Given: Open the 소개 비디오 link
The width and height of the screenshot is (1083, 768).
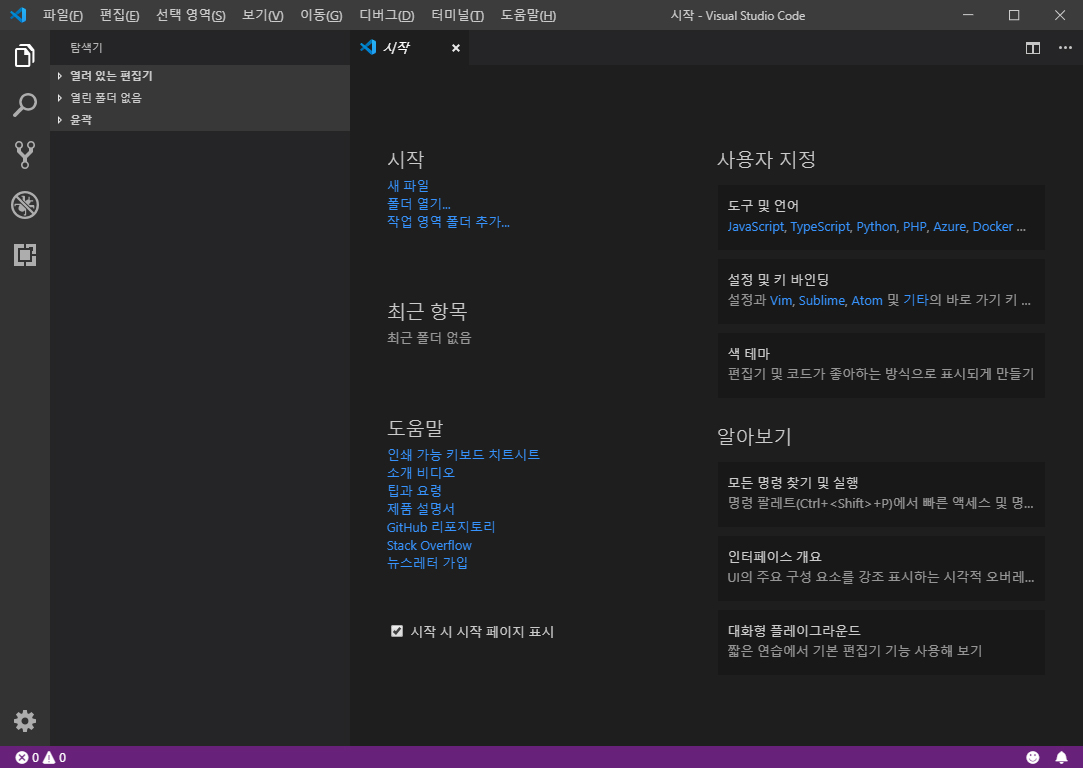Looking at the screenshot, I should (x=421, y=472).
